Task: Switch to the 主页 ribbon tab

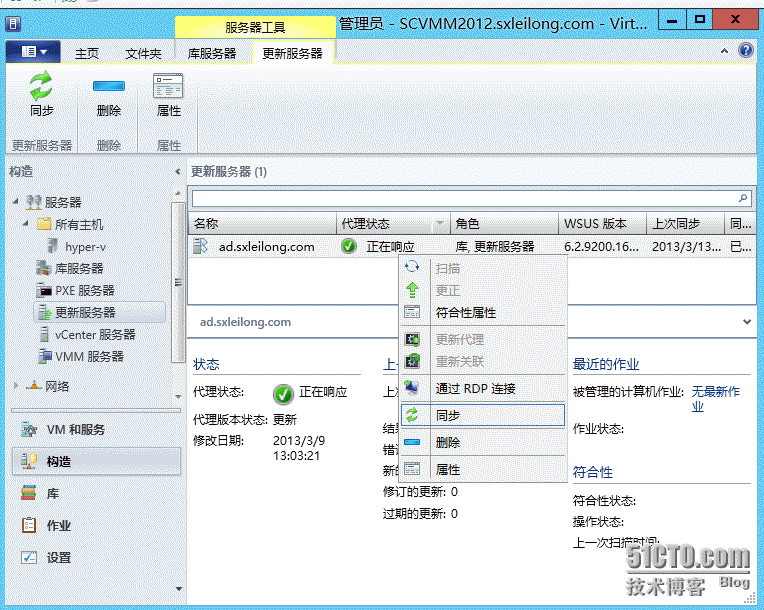Action: coord(87,53)
